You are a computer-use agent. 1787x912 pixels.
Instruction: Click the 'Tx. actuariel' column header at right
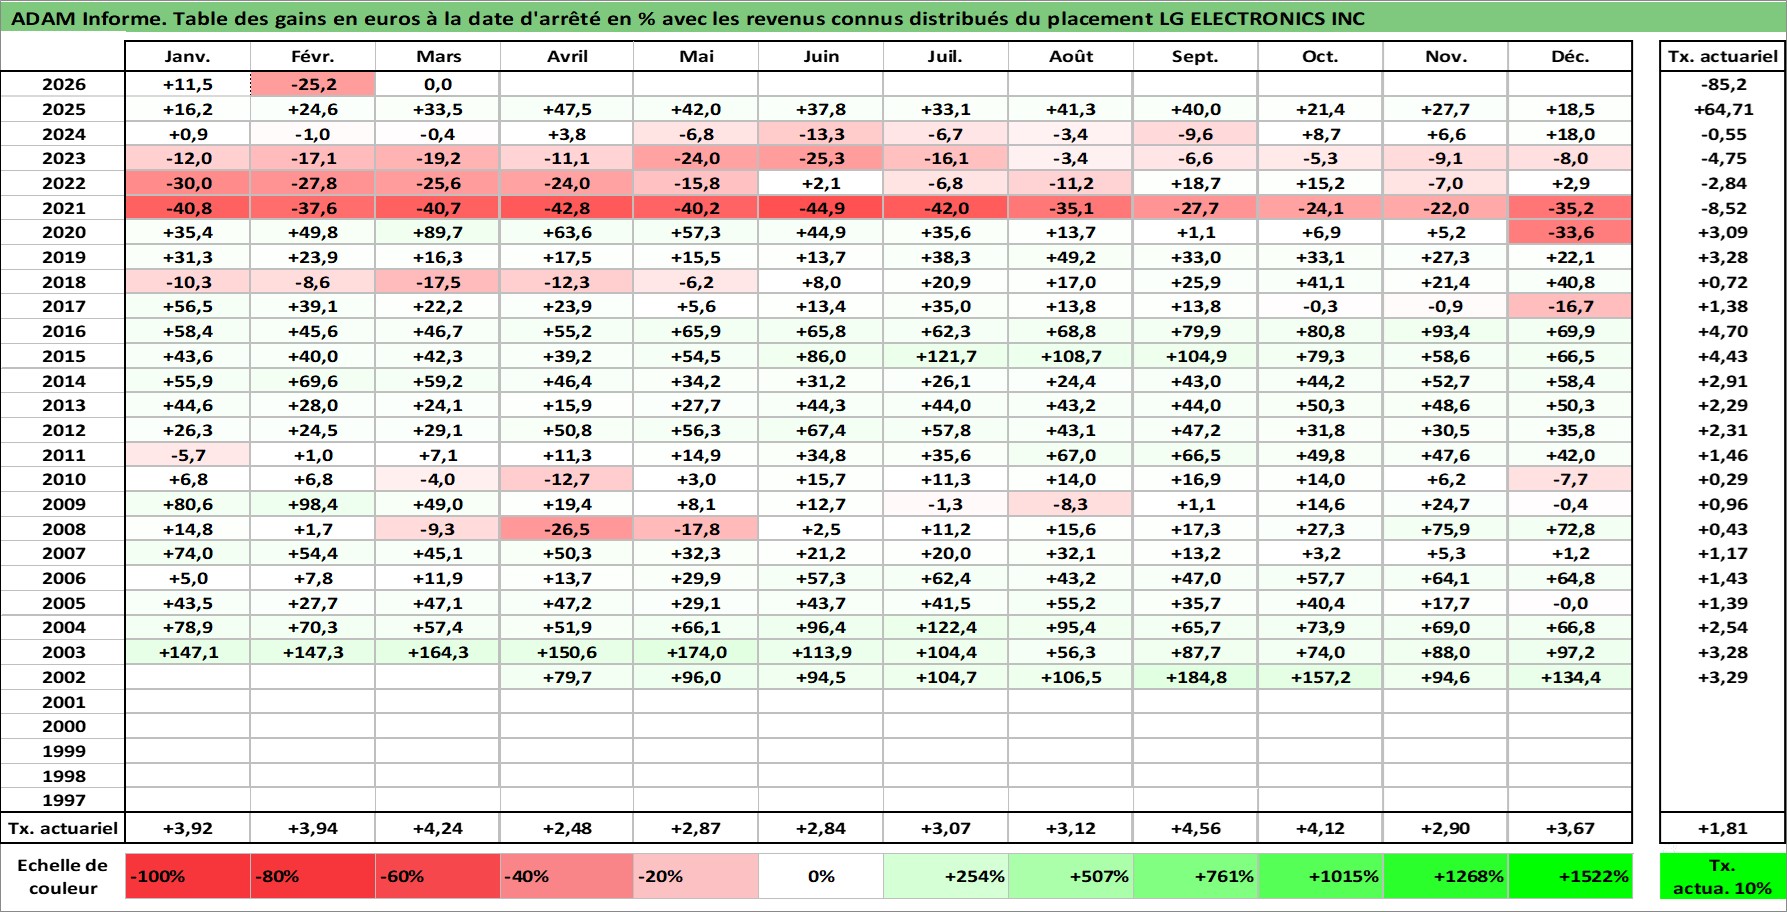pos(1722,56)
